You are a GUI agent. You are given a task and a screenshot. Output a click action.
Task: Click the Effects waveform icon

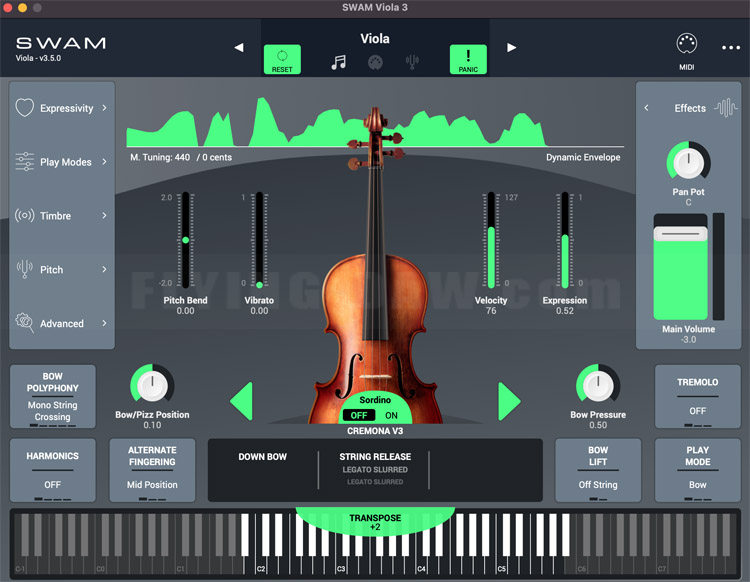[x=726, y=108]
